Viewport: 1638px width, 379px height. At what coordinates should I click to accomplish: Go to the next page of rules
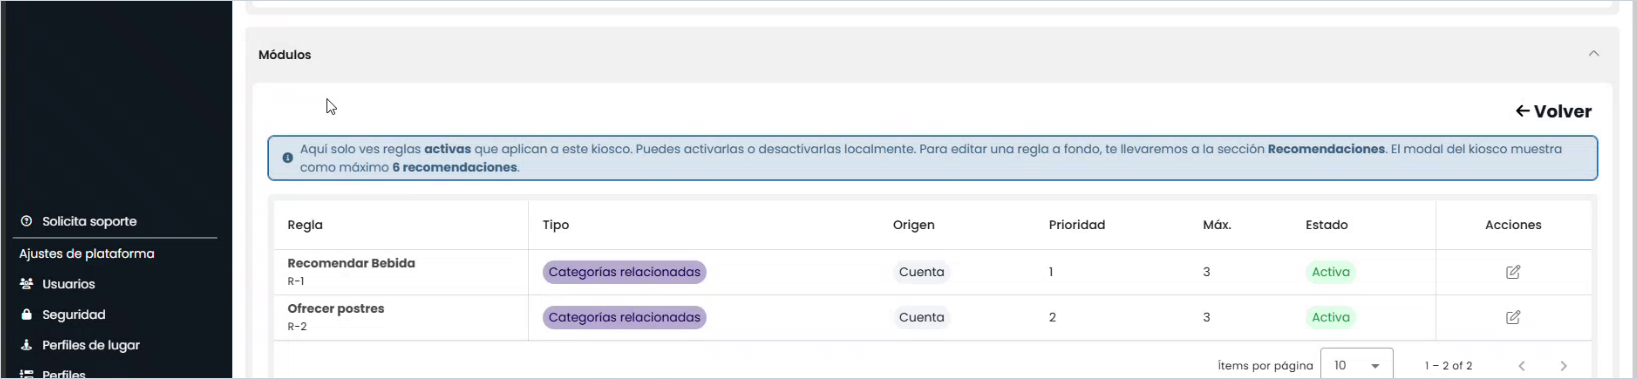tap(1564, 366)
